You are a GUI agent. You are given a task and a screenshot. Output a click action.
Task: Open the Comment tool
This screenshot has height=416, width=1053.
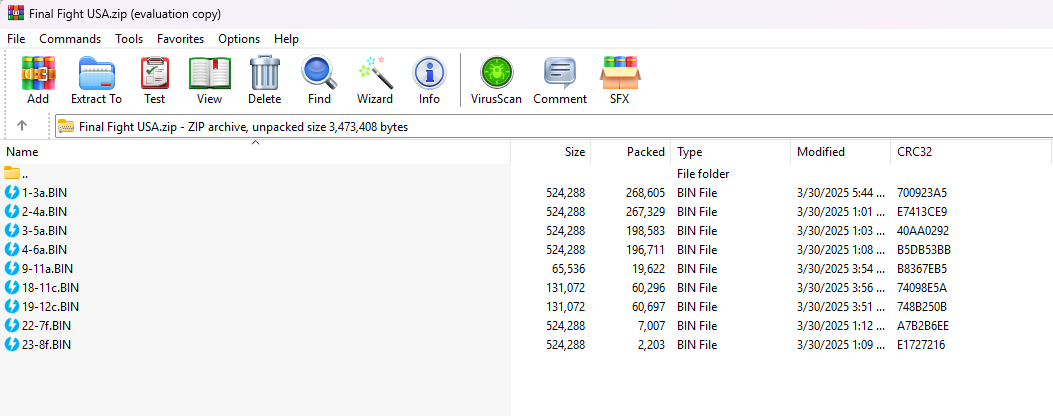pos(560,81)
